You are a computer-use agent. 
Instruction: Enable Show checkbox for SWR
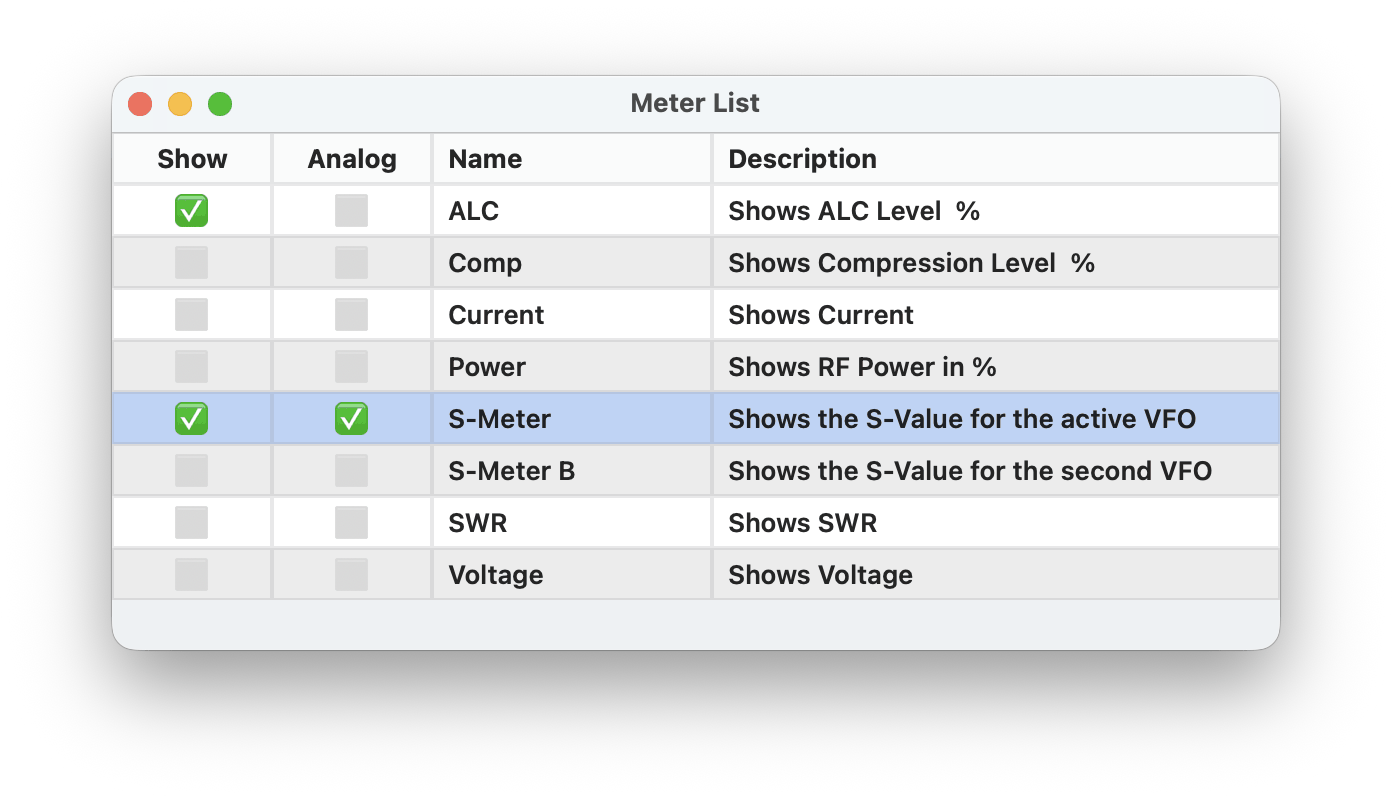point(191,523)
